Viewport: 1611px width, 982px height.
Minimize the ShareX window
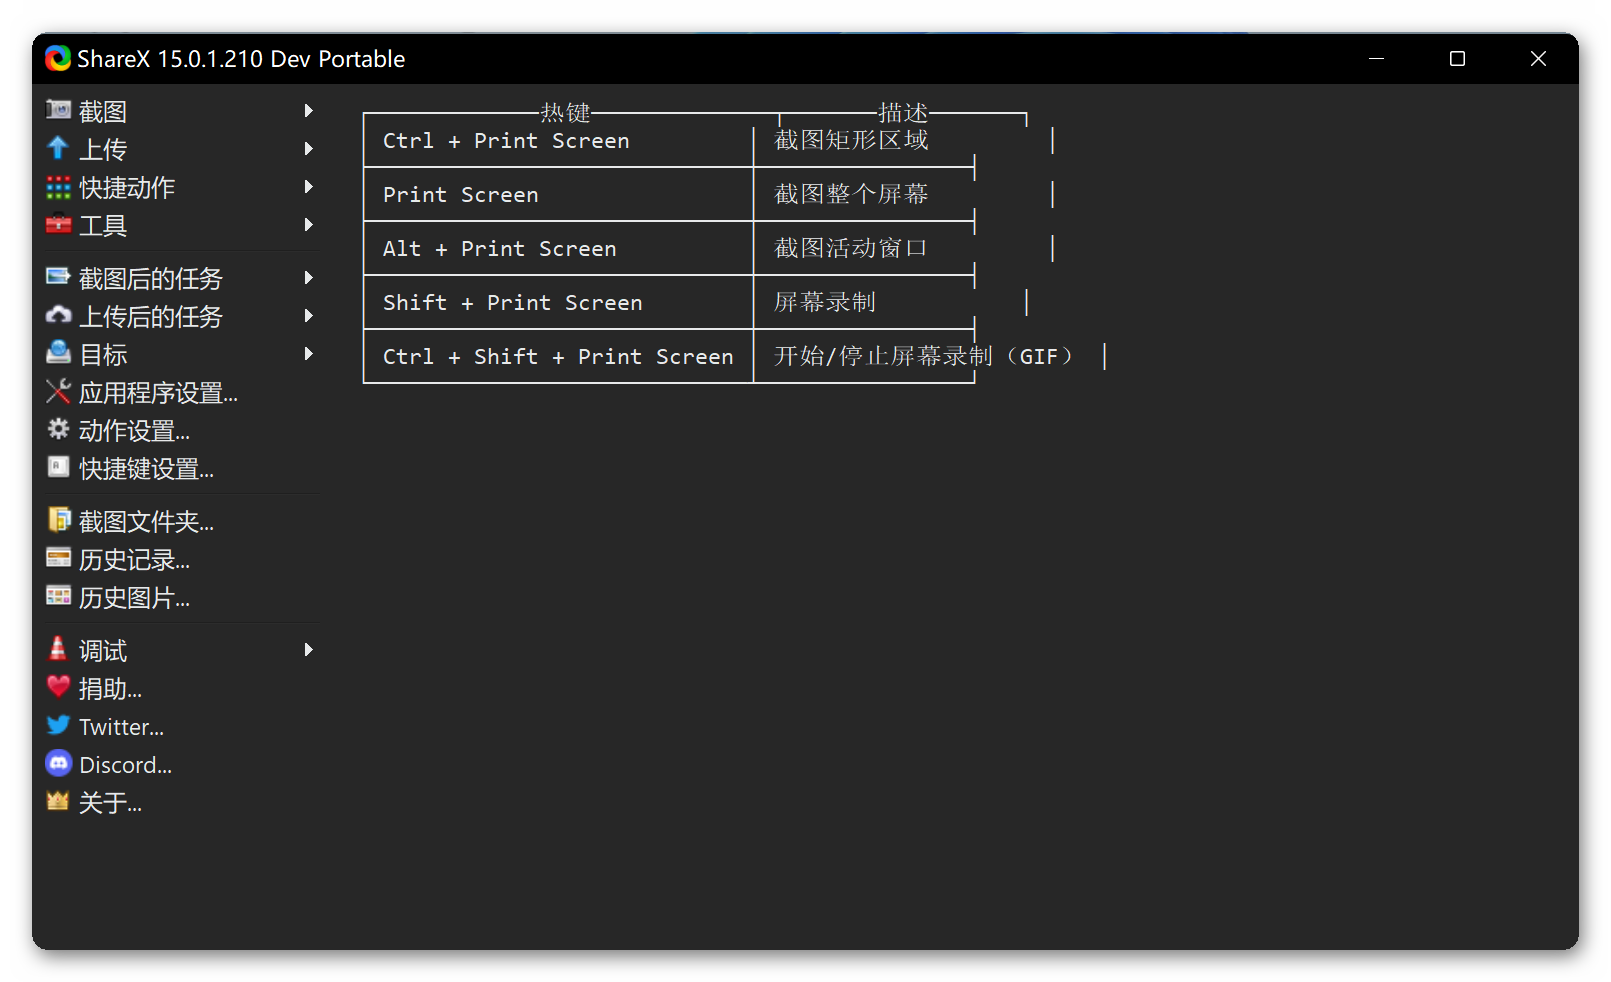pos(1376,59)
